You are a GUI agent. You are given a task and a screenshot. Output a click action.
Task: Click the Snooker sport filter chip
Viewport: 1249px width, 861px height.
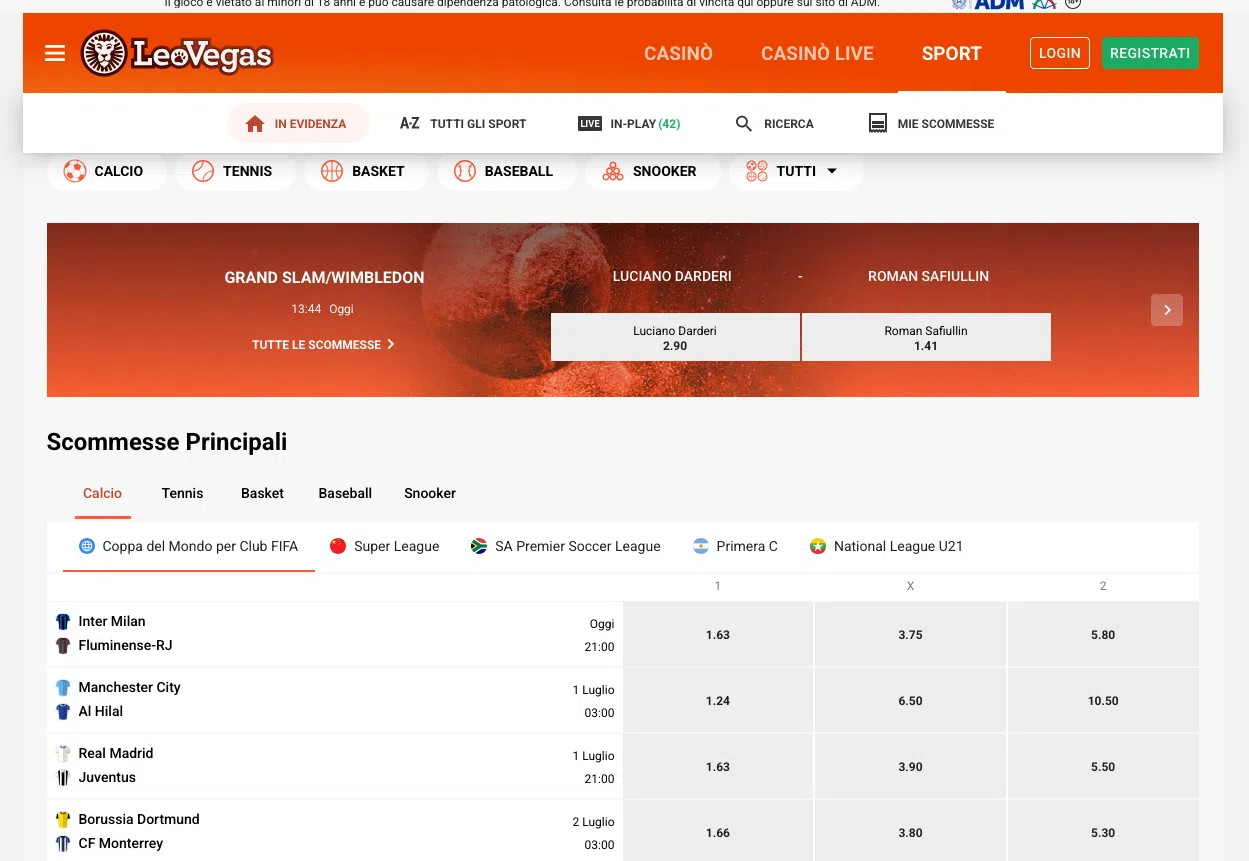pos(652,171)
